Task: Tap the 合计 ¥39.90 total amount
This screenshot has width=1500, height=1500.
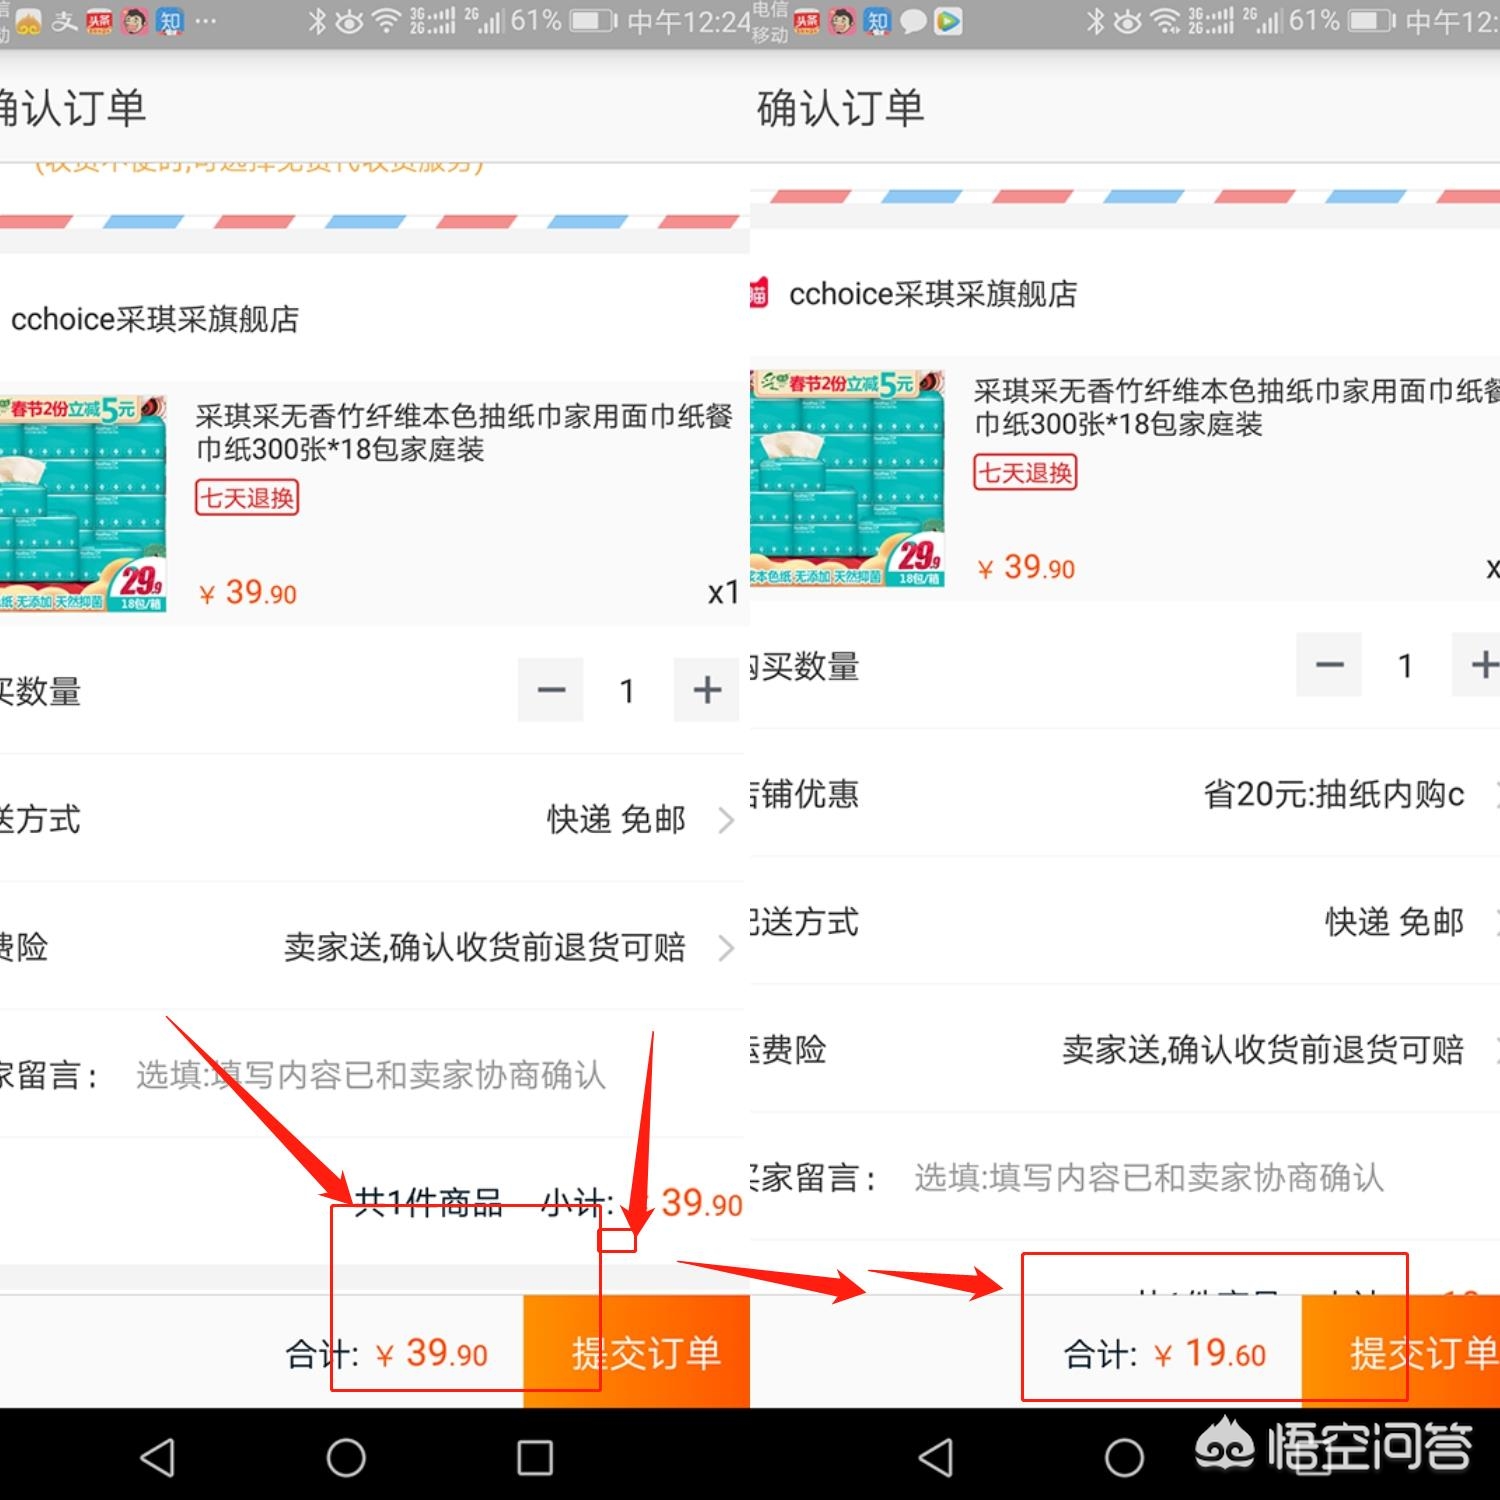Action: pos(388,1354)
